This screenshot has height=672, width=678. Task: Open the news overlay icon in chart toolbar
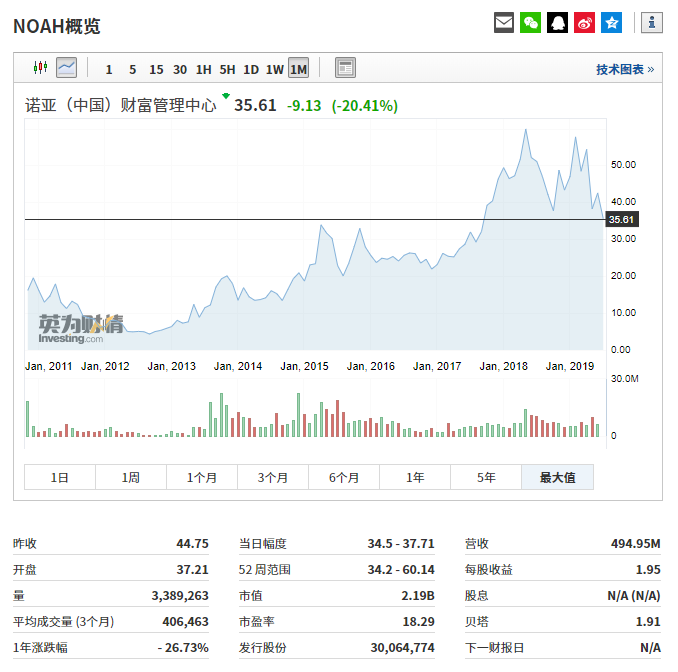[x=345, y=68]
